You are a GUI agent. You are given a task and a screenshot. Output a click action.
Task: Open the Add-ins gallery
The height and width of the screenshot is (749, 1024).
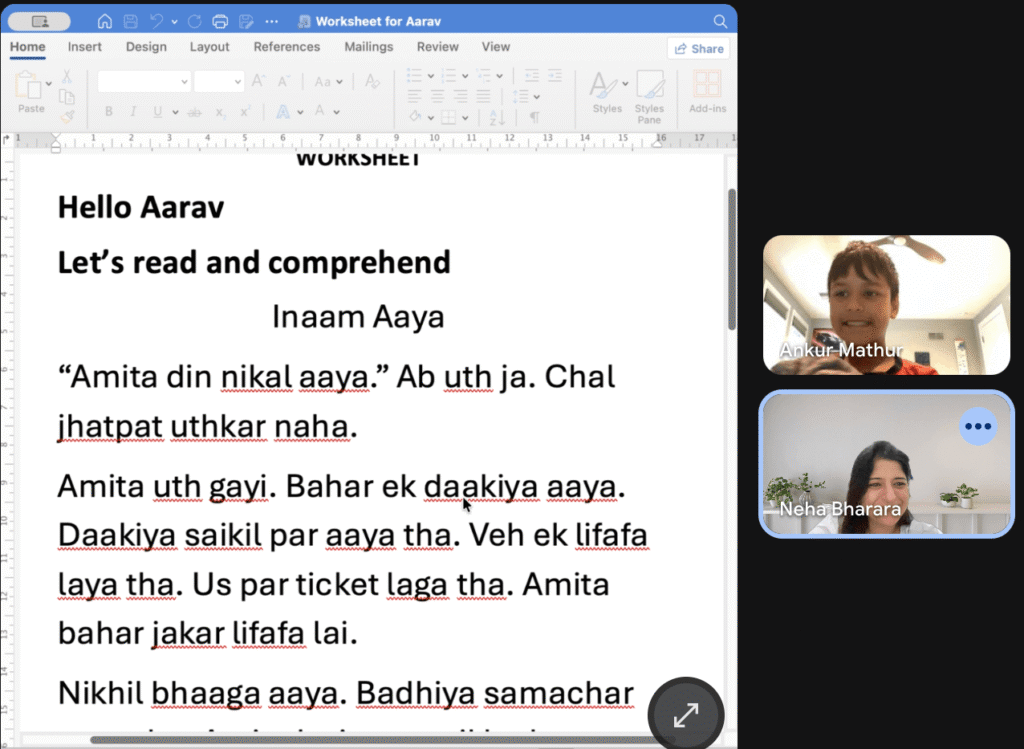pyautogui.click(x=707, y=91)
